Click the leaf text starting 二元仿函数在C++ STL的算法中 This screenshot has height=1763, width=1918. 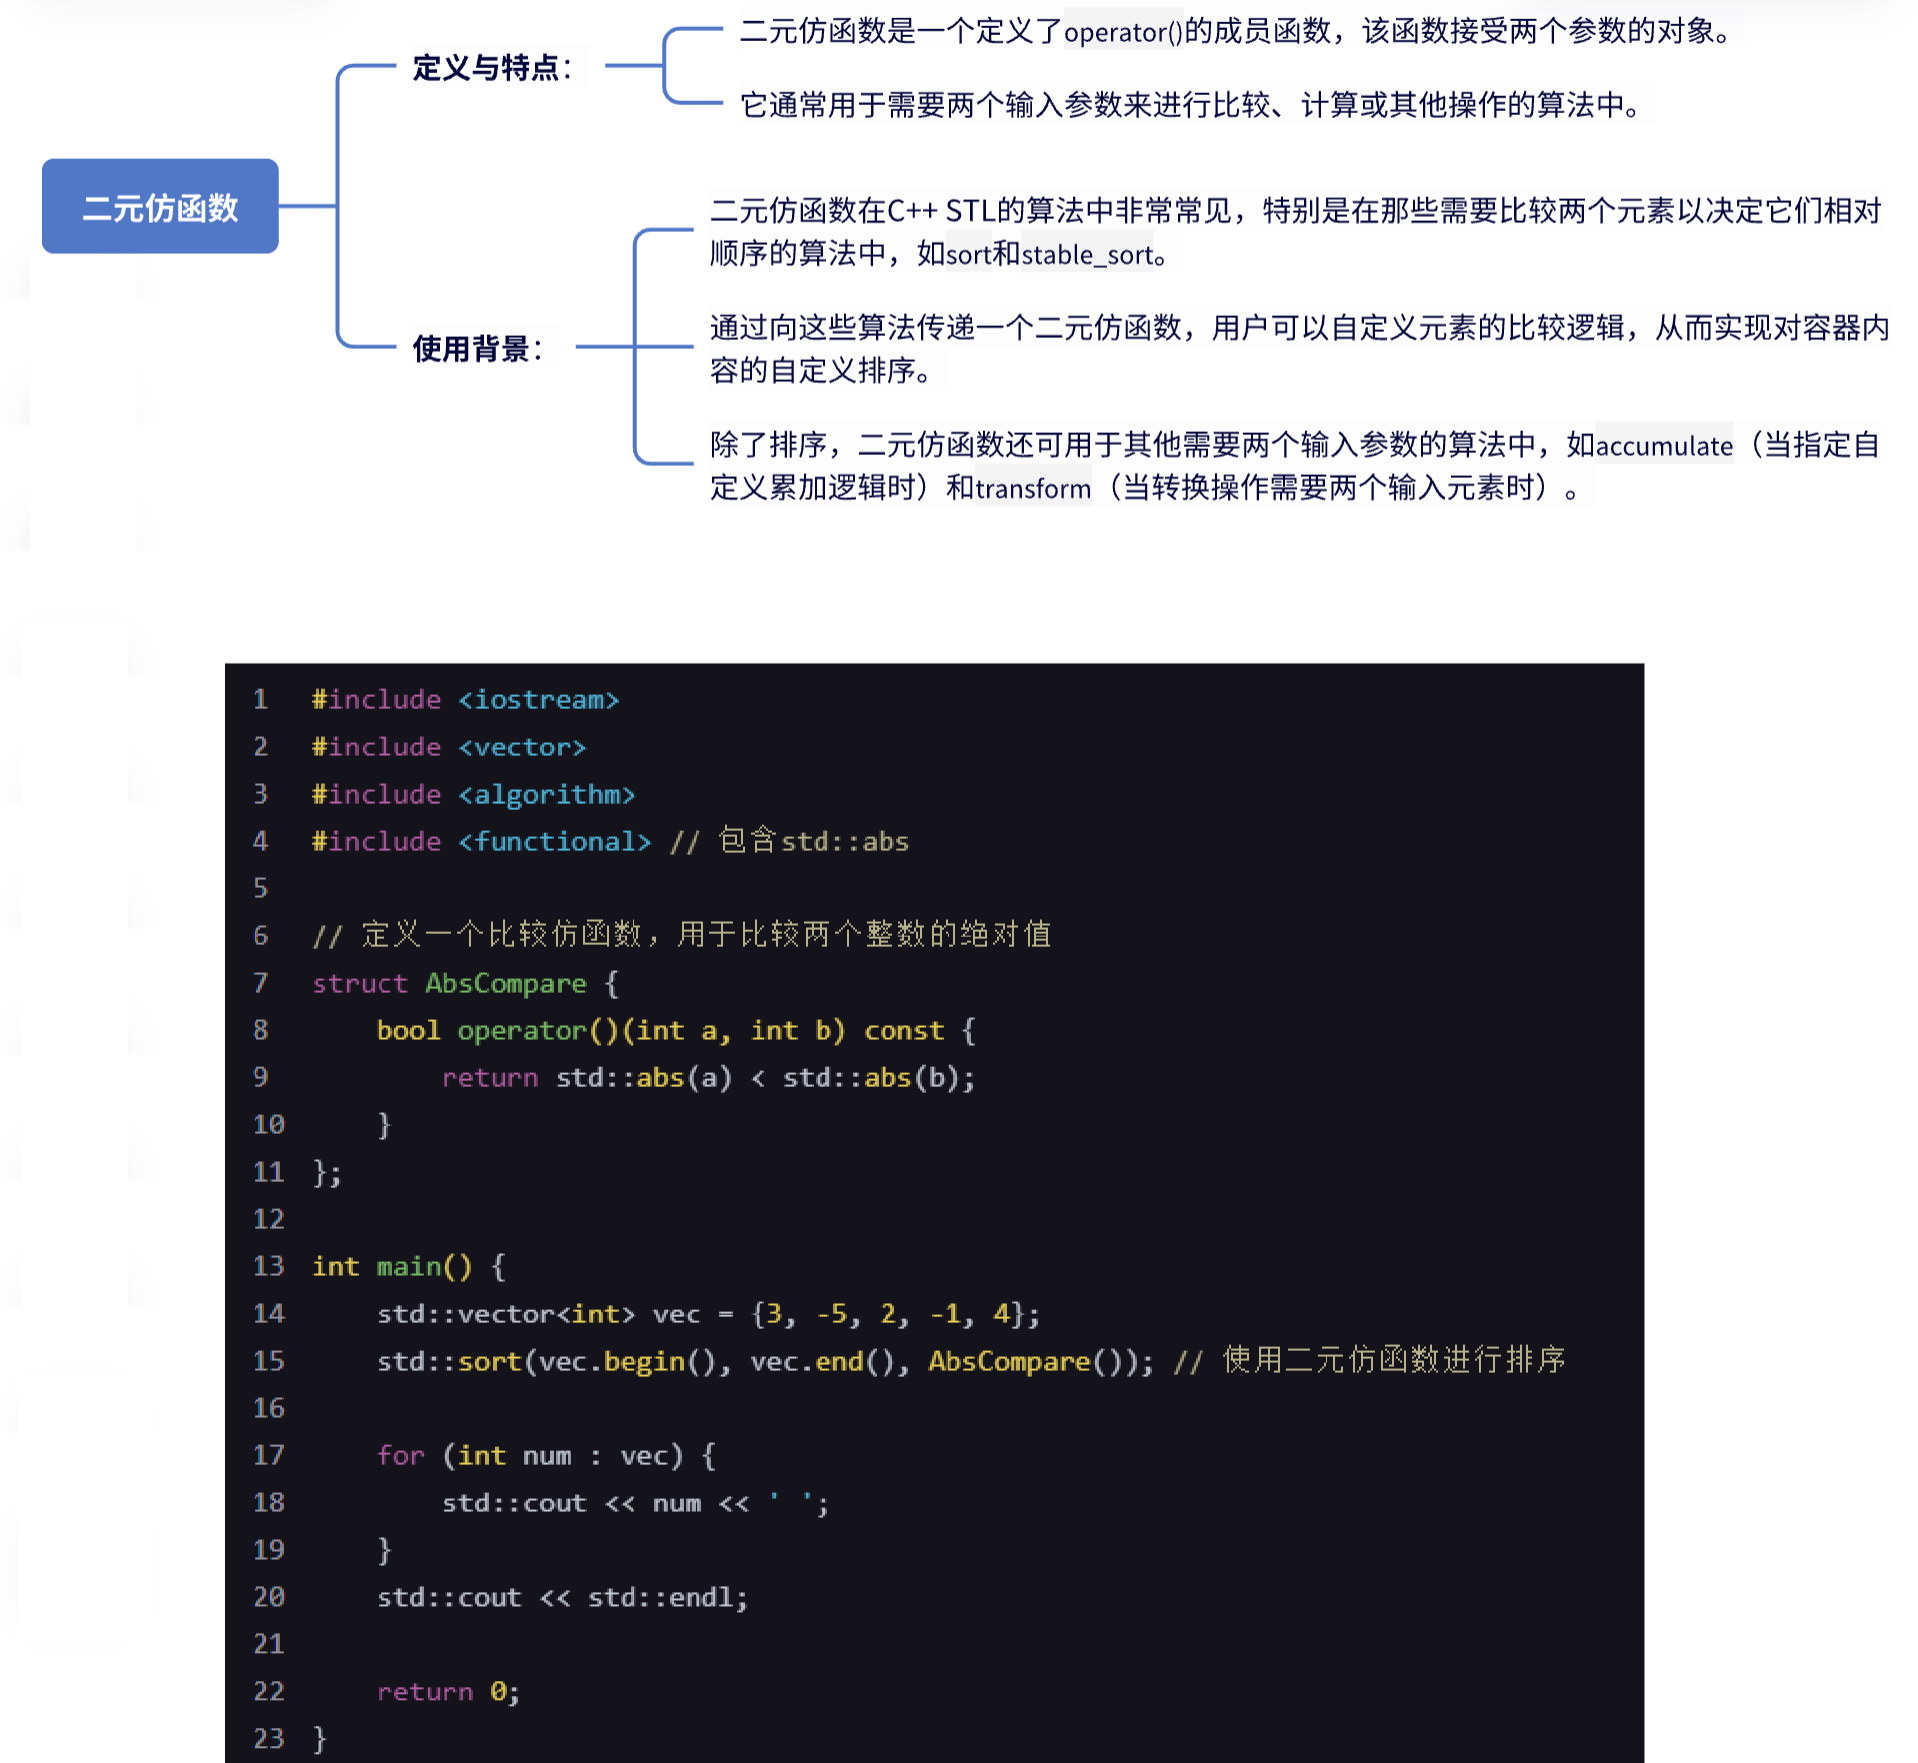click(1296, 232)
